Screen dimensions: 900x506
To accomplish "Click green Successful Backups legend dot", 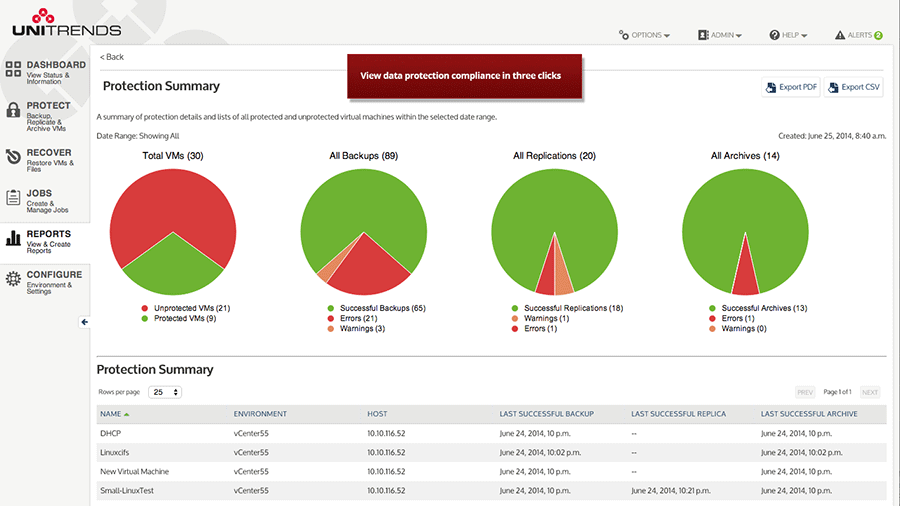I will coord(331,308).
